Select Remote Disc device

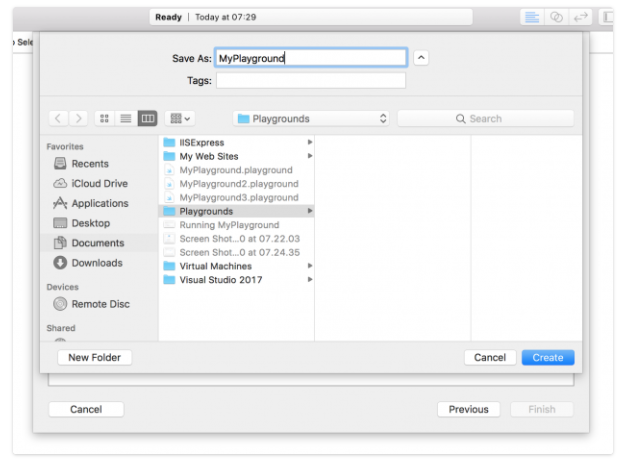(92, 304)
